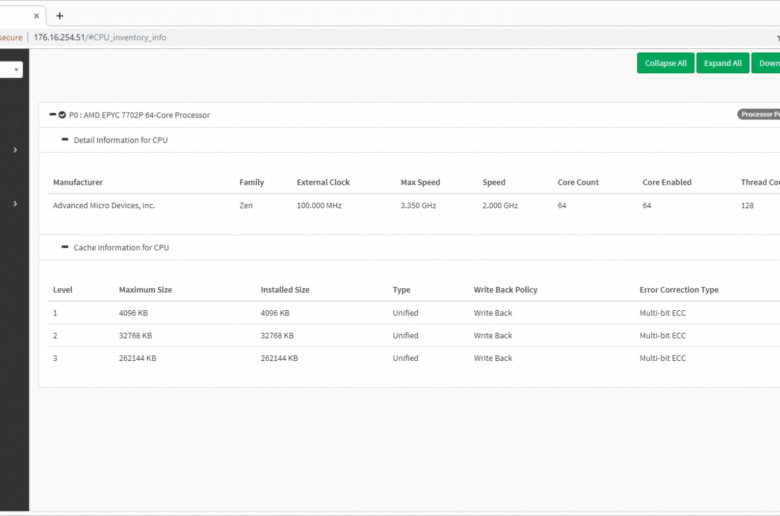Viewport: 780px width, 516px height.
Task: Click the processor status check icon
Action: coord(62,115)
